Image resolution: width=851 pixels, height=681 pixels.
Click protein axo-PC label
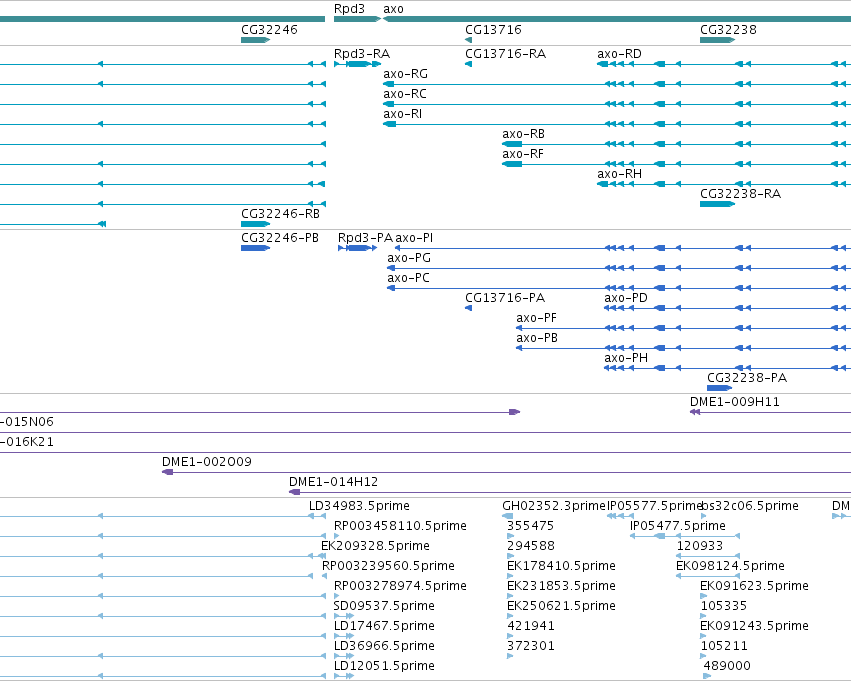coord(408,278)
